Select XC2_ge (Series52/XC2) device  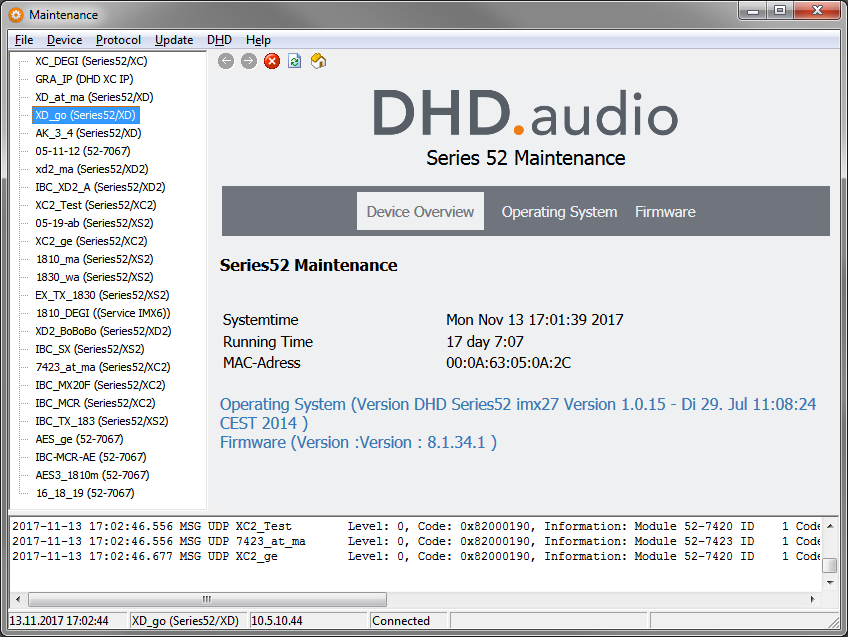click(91, 241)
